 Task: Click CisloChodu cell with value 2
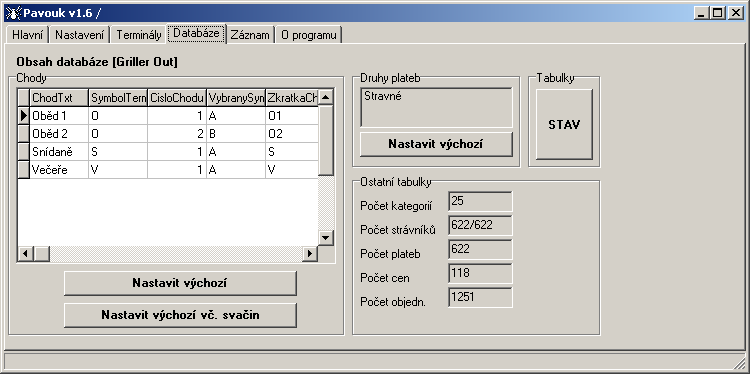(177, 134)
